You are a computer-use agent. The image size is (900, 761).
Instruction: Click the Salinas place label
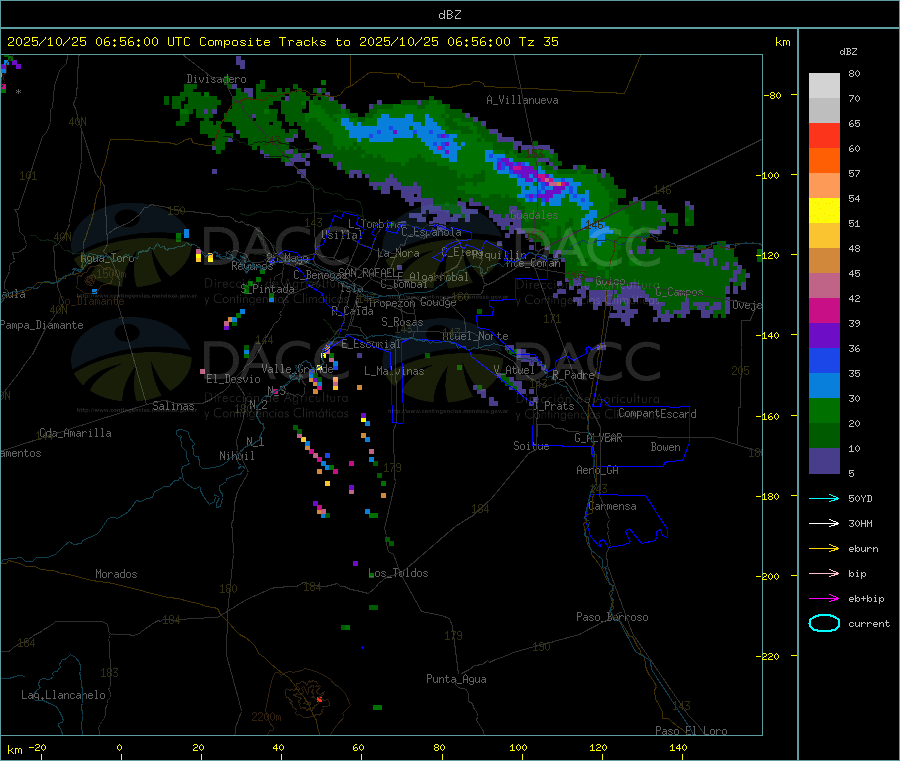click(x=173, y=406)
